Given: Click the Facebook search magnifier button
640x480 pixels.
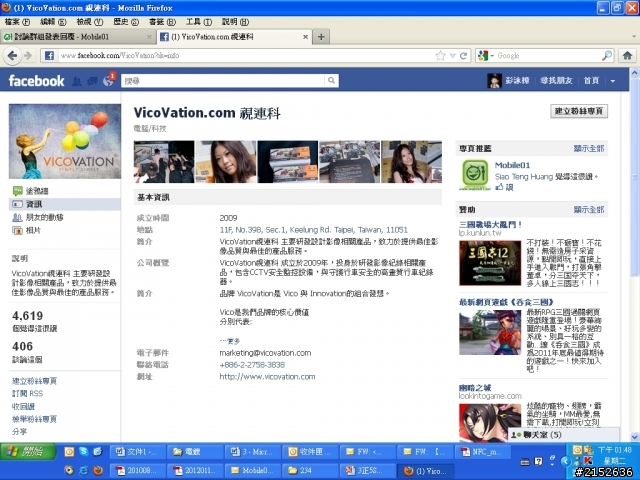Looking at the screenshot, I should coord(331,81).
